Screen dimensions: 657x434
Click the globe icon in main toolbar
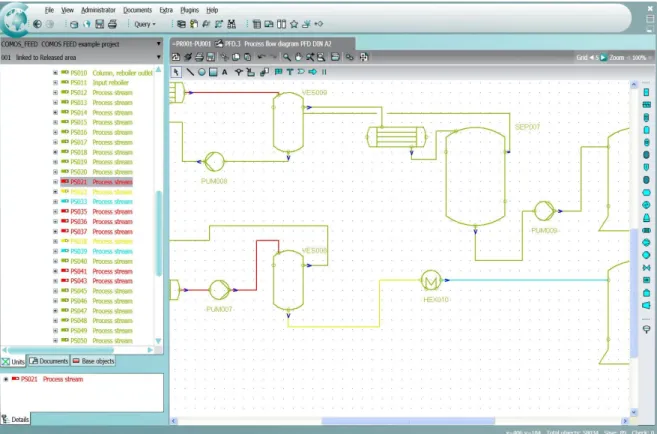tap(87, 24)
